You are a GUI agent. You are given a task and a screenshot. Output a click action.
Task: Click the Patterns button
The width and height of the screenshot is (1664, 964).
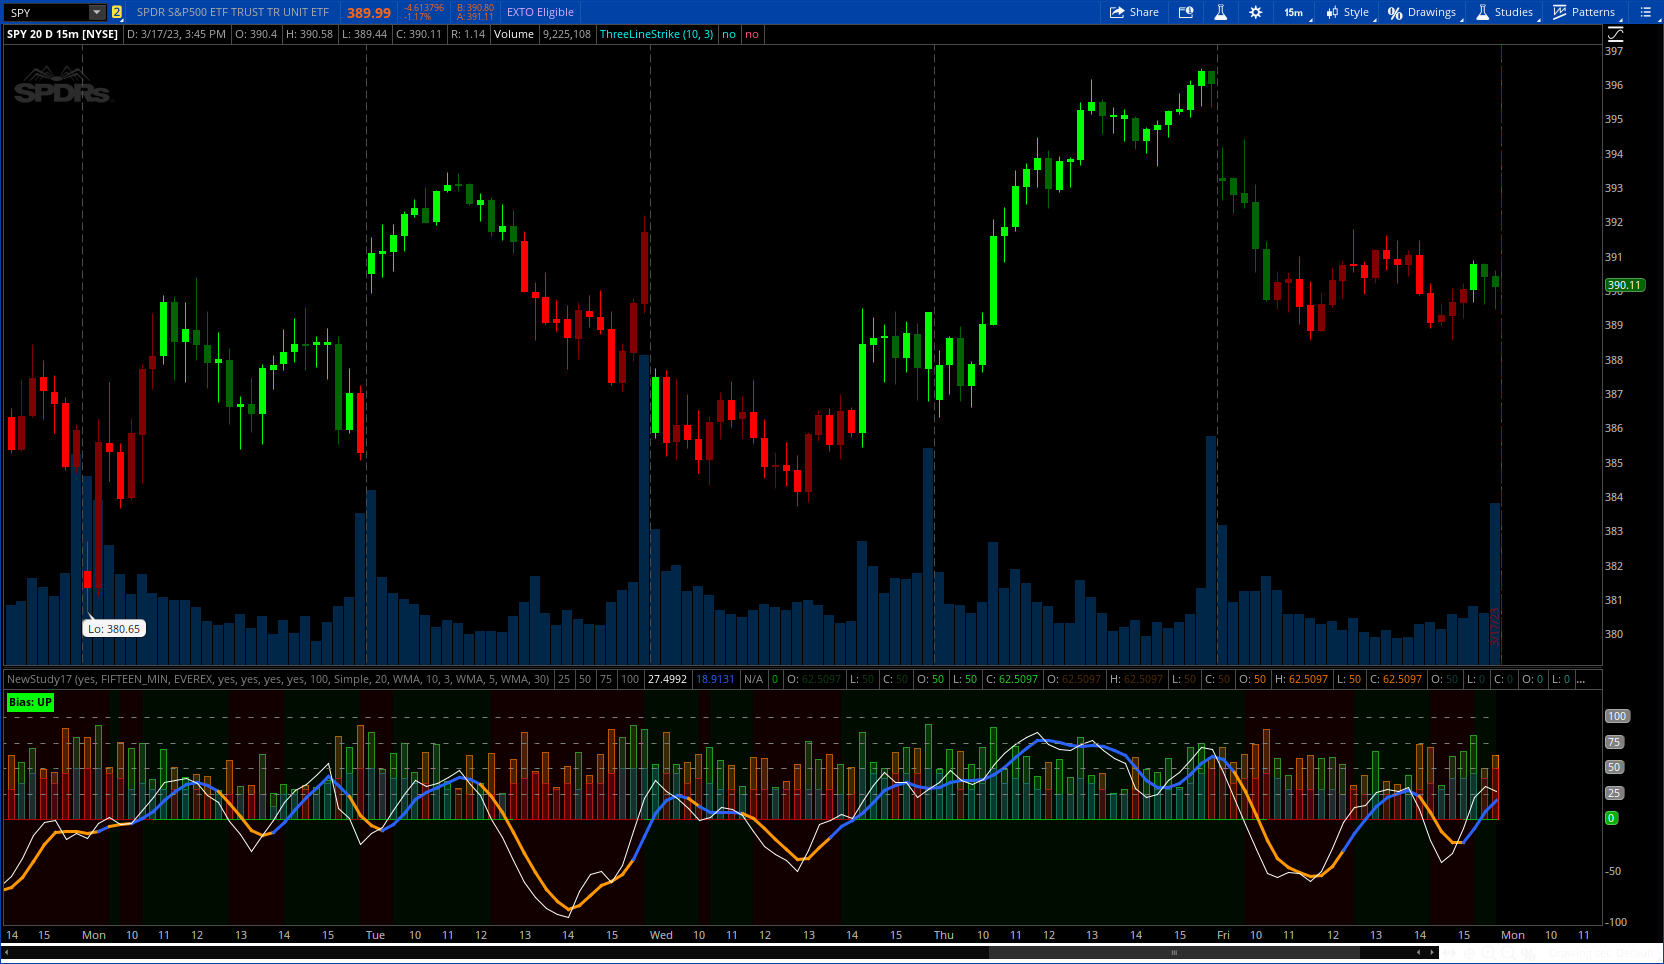1584,12
